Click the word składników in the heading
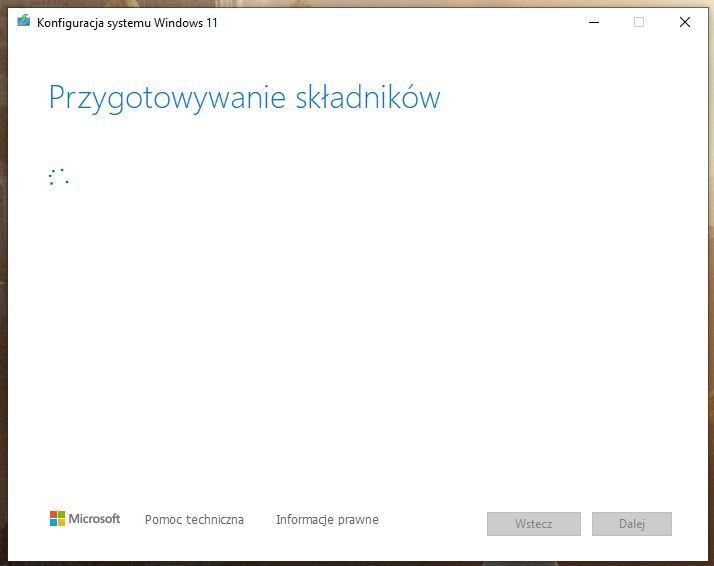The width and height of the screenshot is (714, 566). pyautogui.click(x=368, y=98)
